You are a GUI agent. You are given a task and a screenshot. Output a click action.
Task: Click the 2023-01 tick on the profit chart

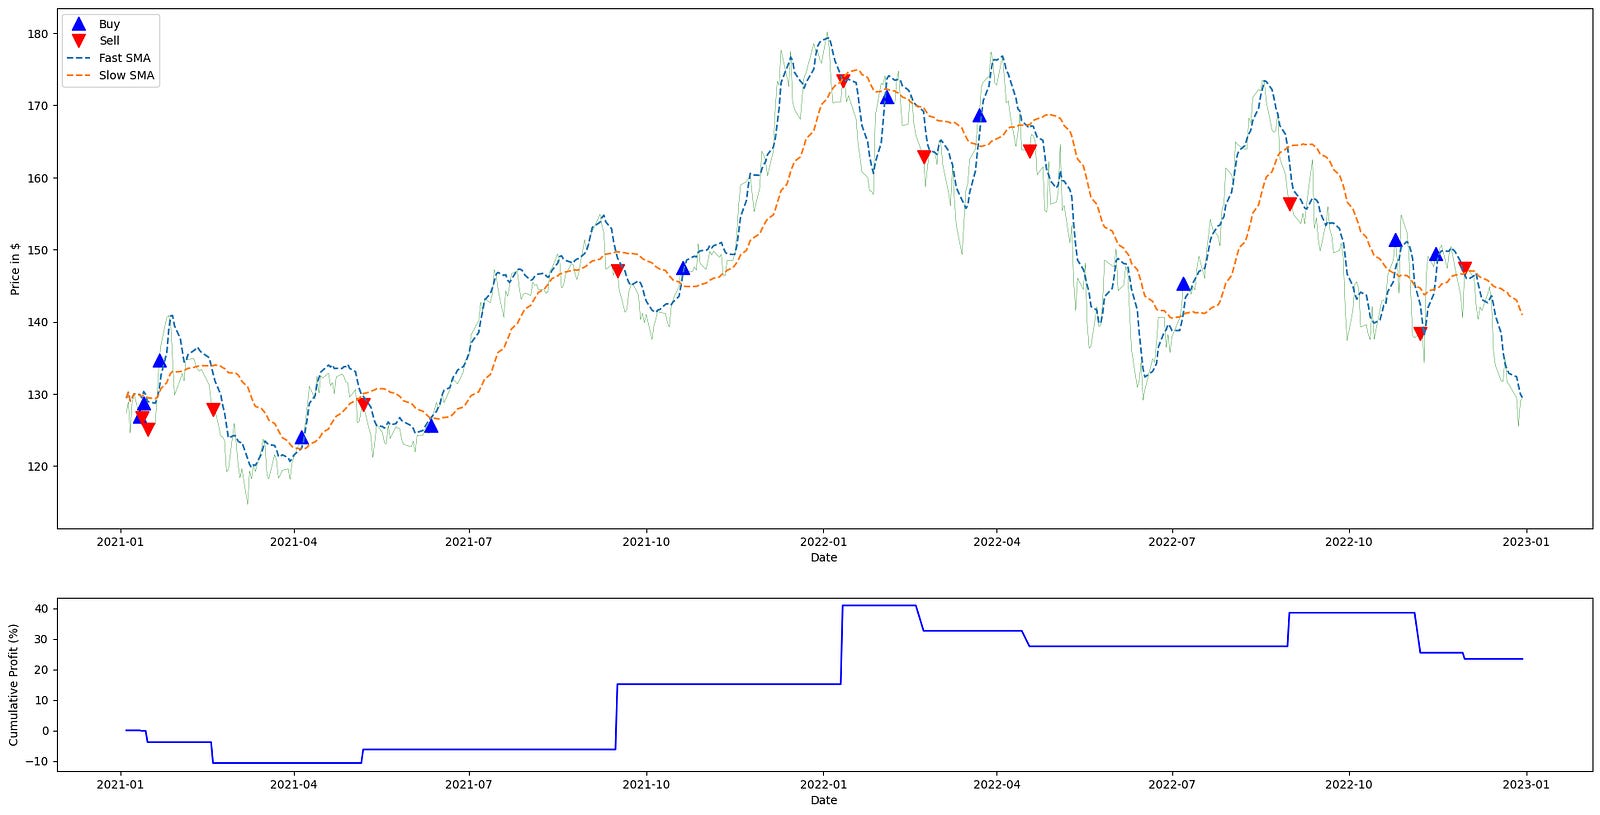pyautogui.click(x=1526, y=784)
